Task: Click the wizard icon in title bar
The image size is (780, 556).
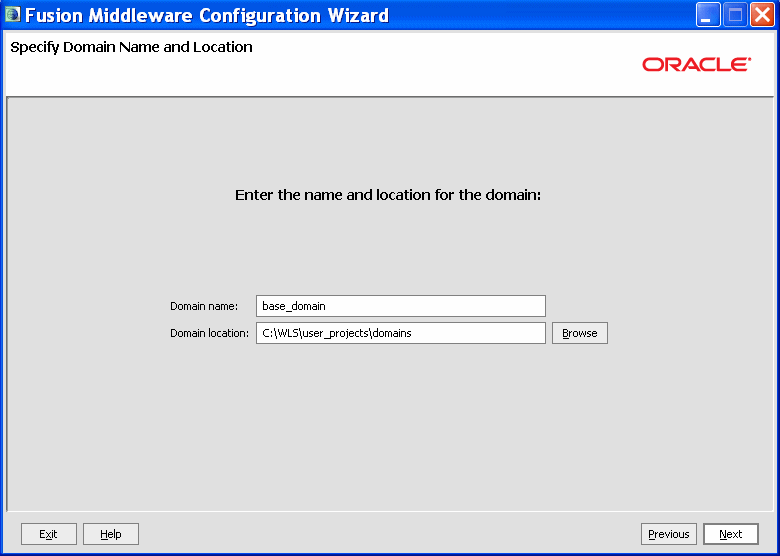Action: click(12, 14)
